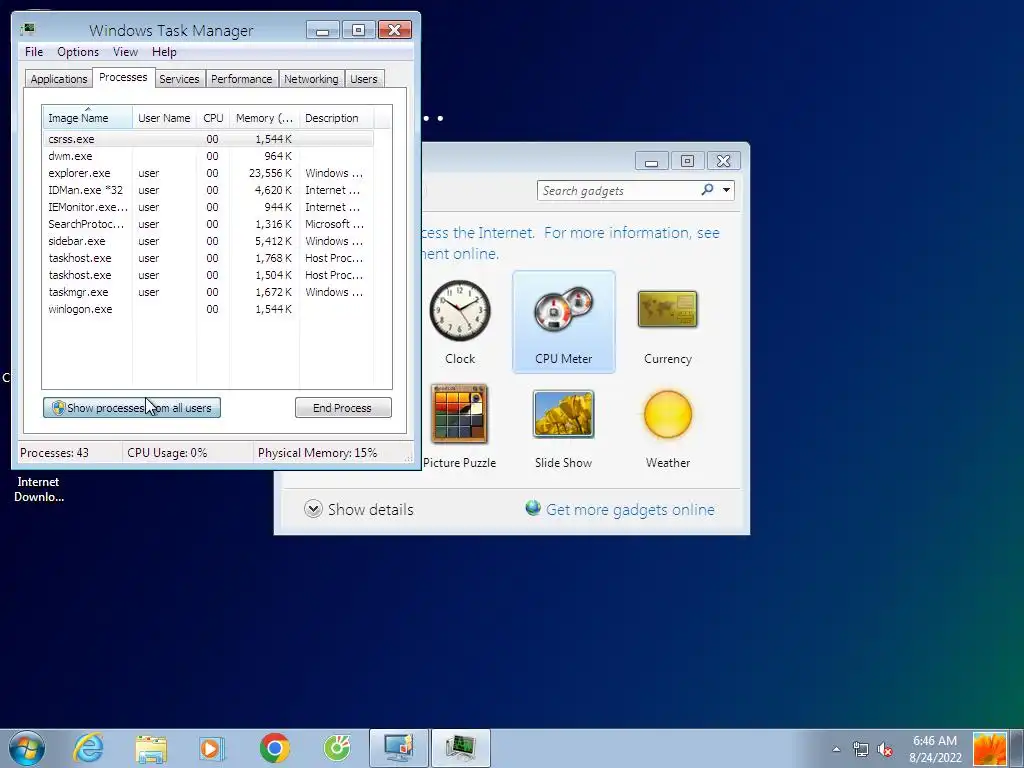Select the SearchProtoc... process row
Viewport: 1024px width, 768px height.
208,224
